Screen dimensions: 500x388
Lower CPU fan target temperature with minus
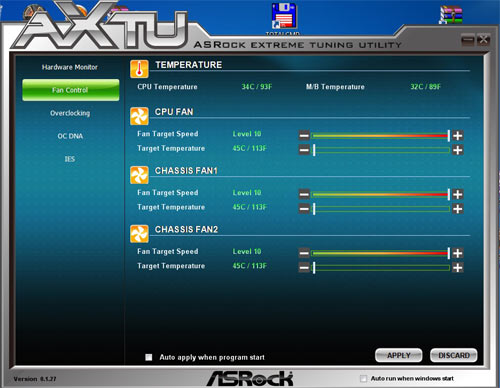point(304,150)
